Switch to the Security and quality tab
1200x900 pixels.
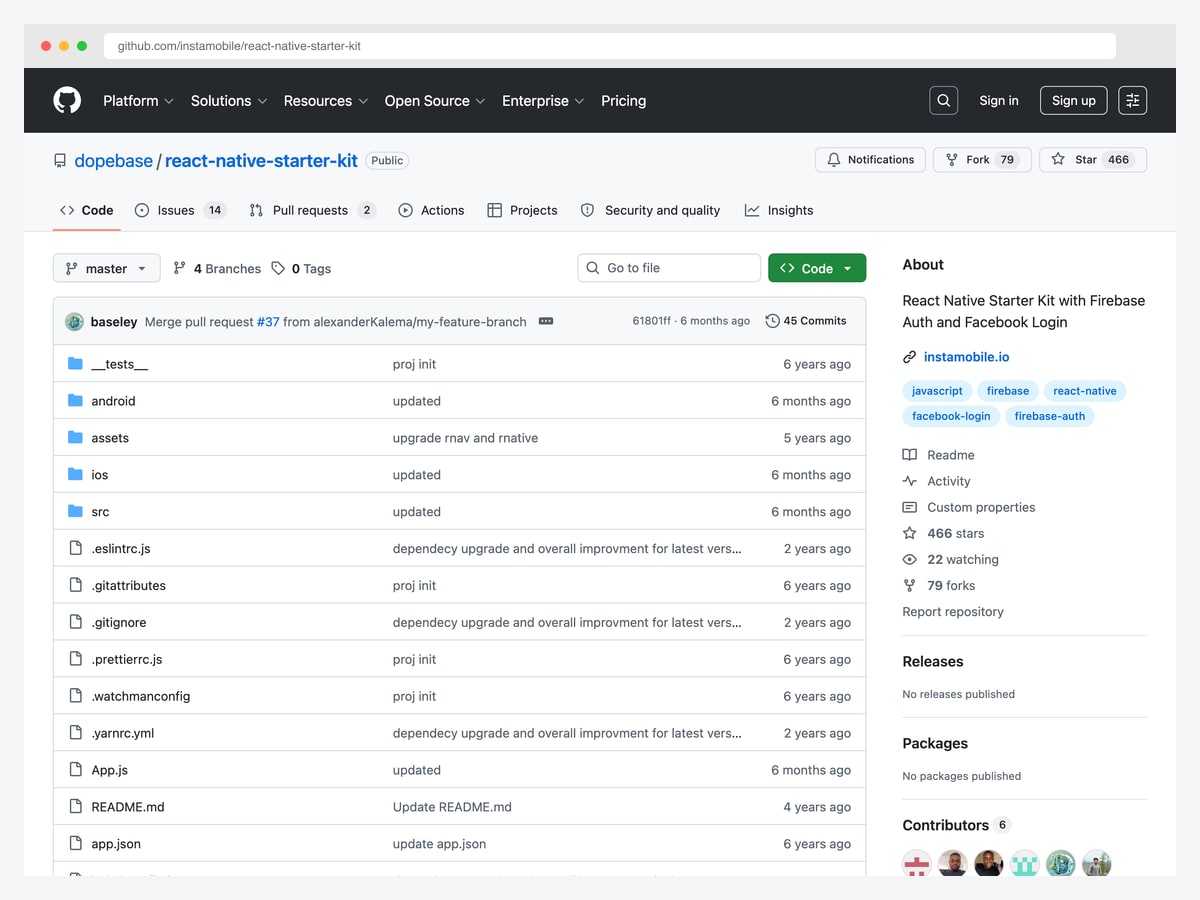[650, 210]
